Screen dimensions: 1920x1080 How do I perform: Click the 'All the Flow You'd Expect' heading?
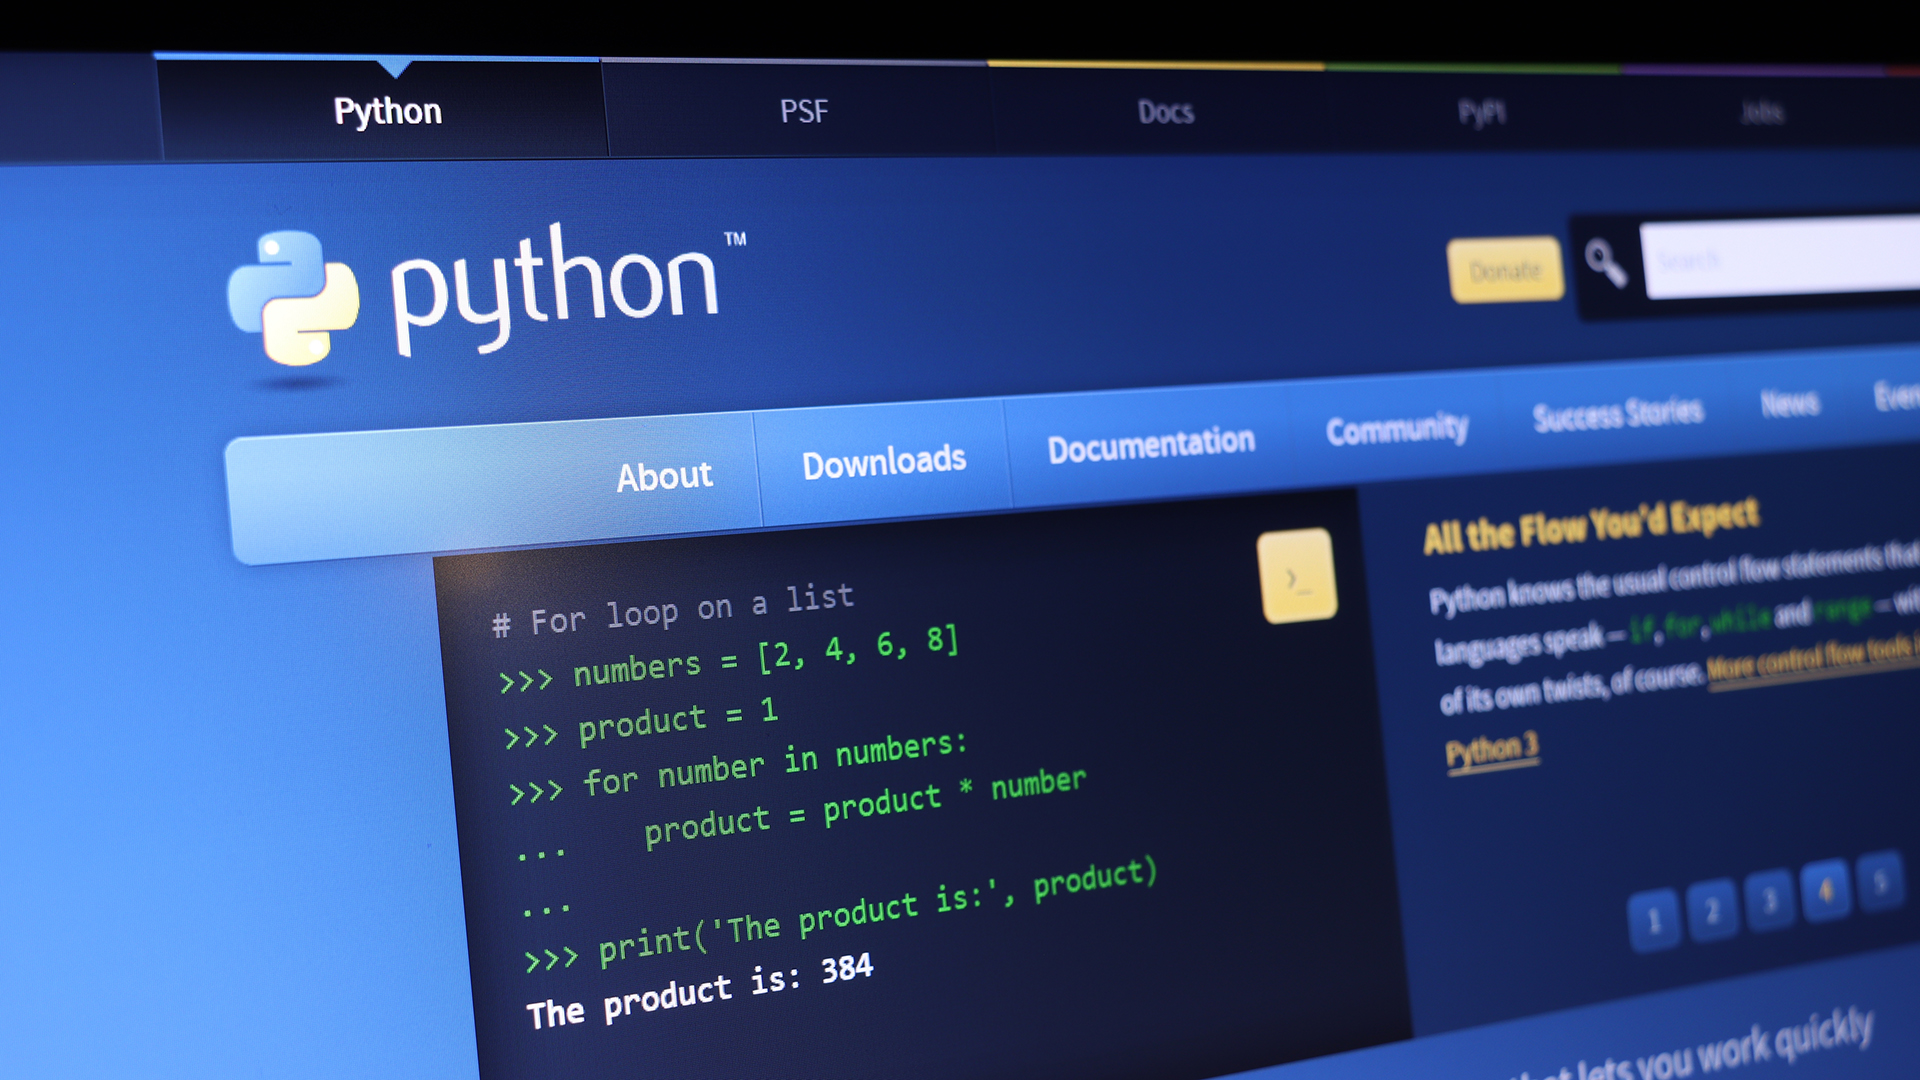click(1591, 525)
